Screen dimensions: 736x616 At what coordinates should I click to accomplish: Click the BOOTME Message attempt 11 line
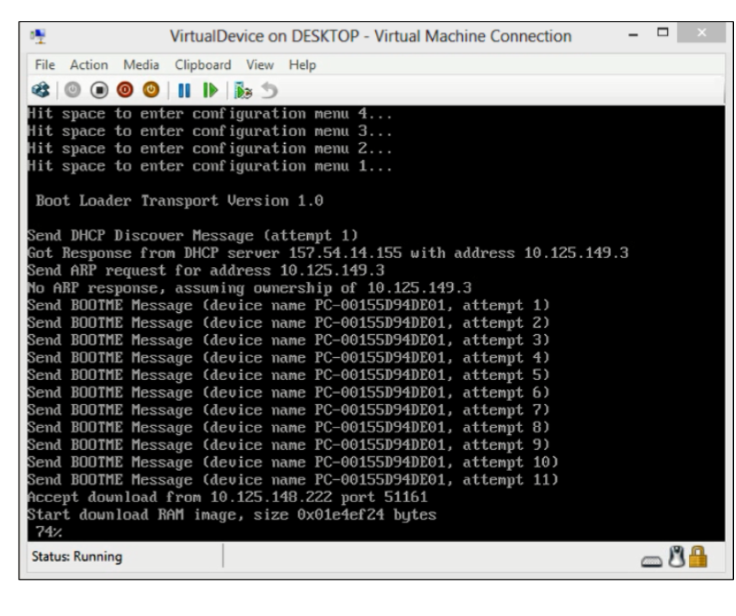click(293, 480)
